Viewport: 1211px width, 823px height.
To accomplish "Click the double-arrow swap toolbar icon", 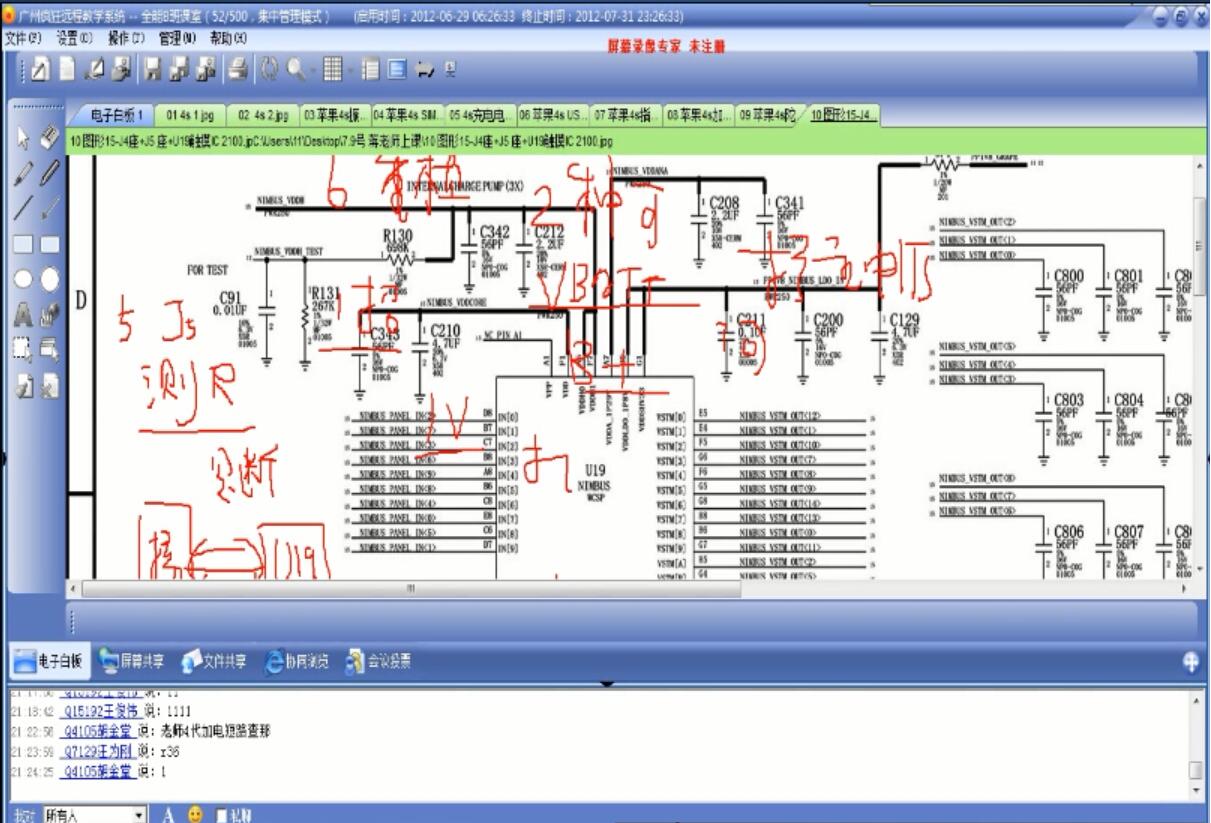I will [424, 70].
